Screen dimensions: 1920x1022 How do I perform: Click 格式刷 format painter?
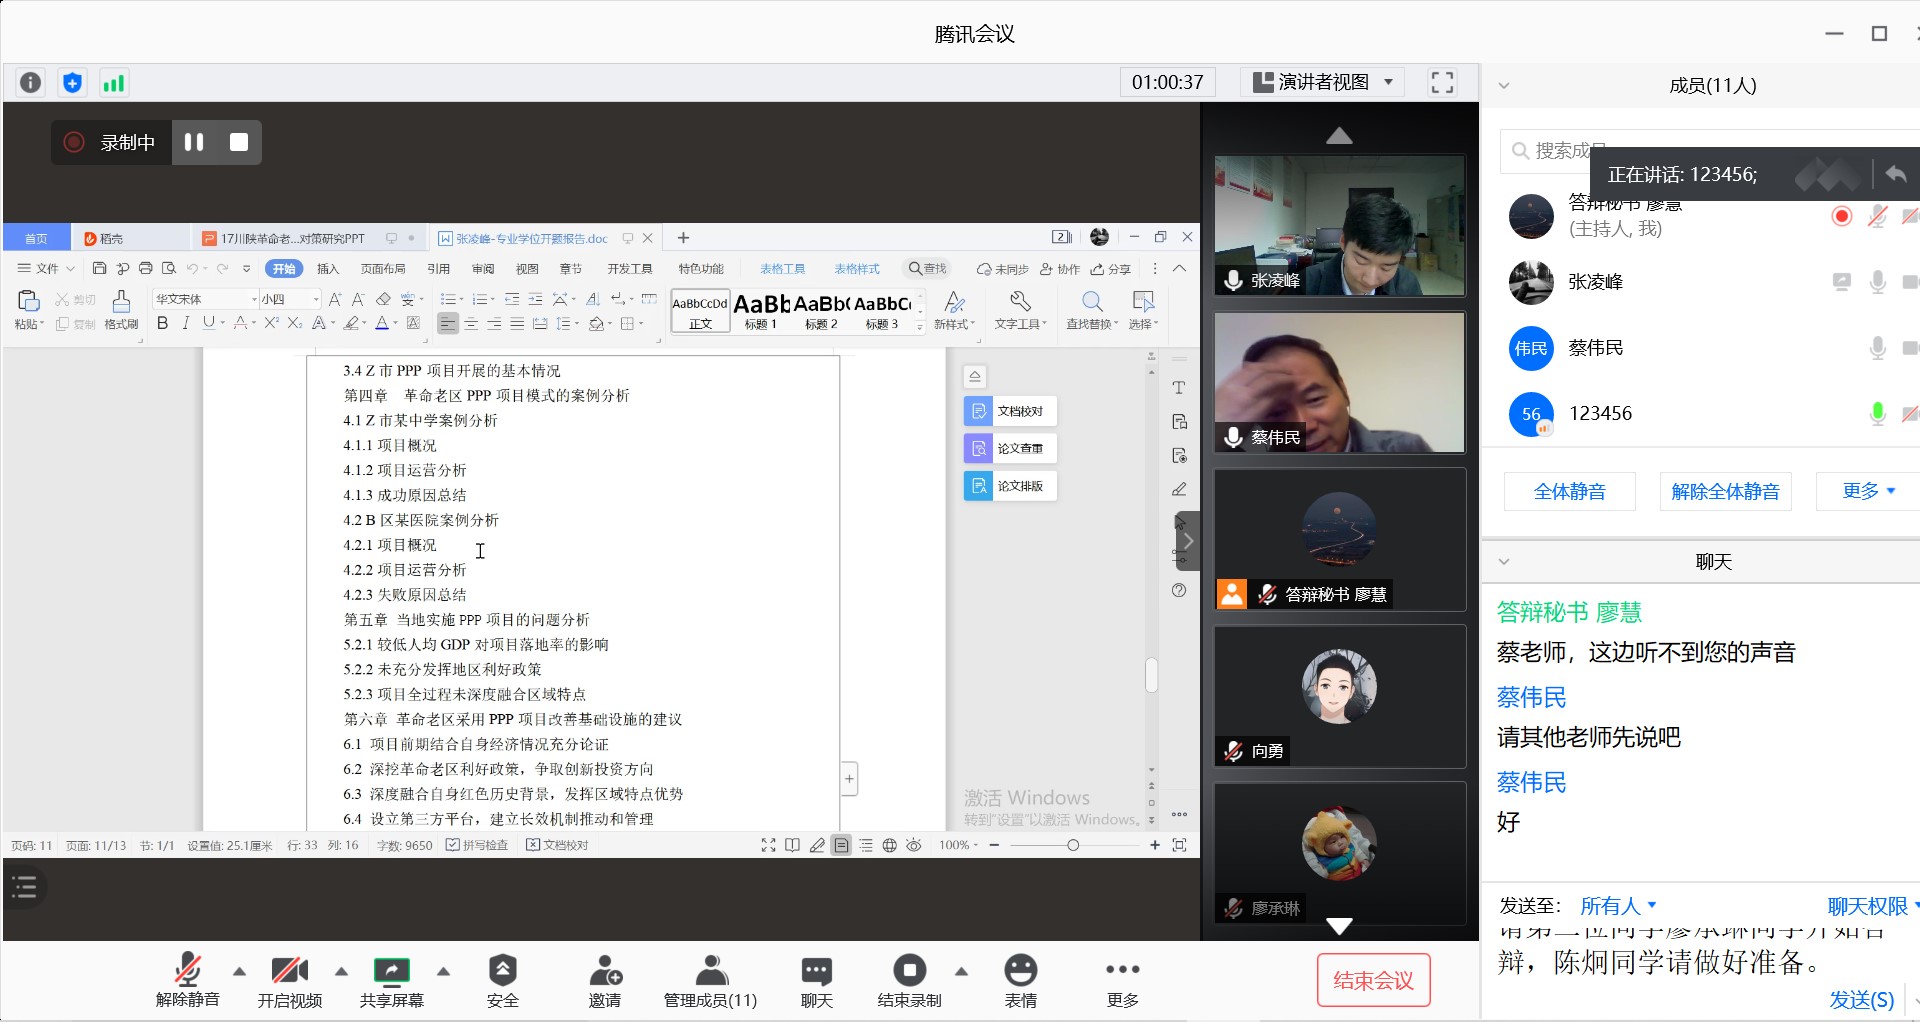click(121, 310)
